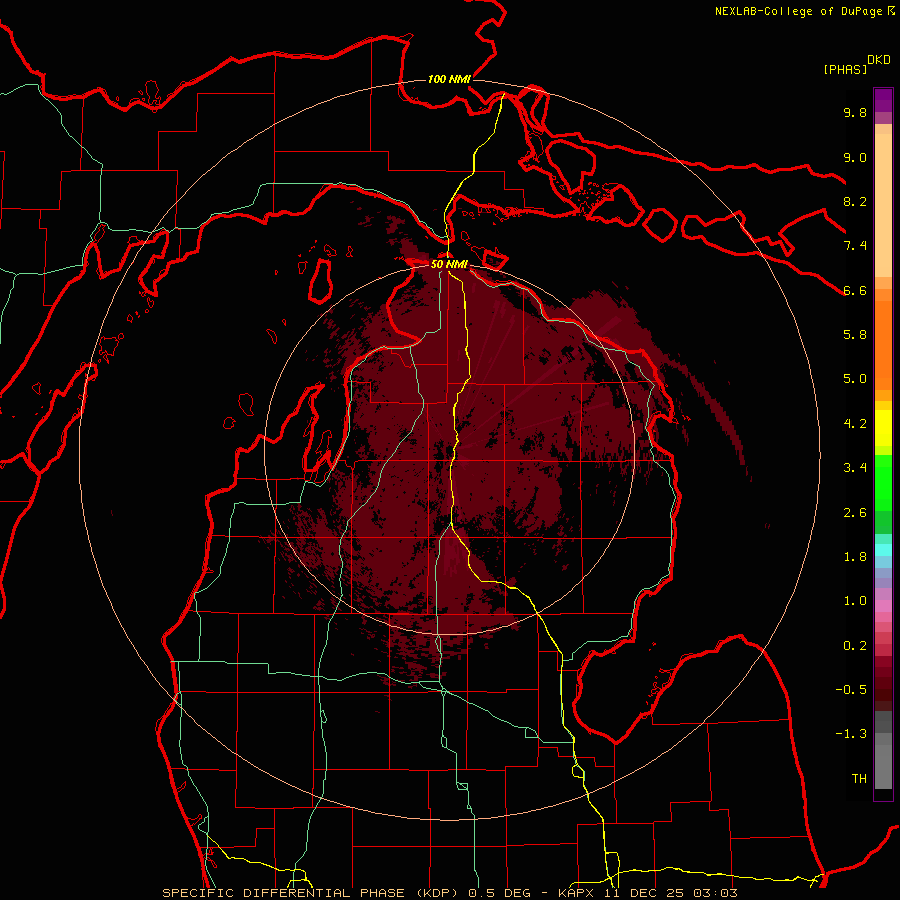
Task: Pick the cyan band of the color scale
Action: click(883, 550)
